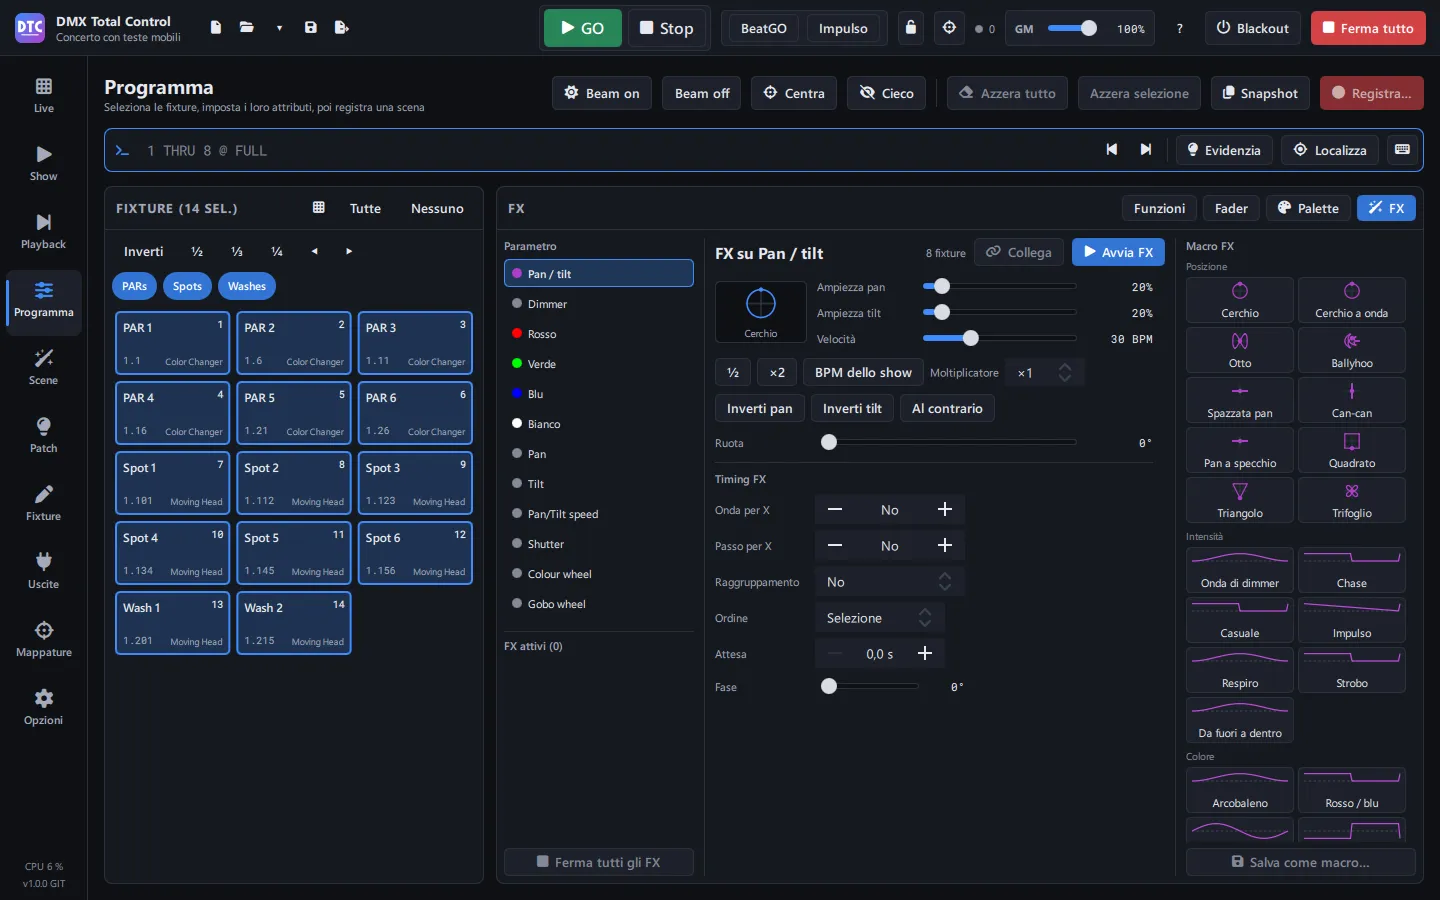Open the Scene sidebar section
1440x900 pixels.
pos(43,367)
